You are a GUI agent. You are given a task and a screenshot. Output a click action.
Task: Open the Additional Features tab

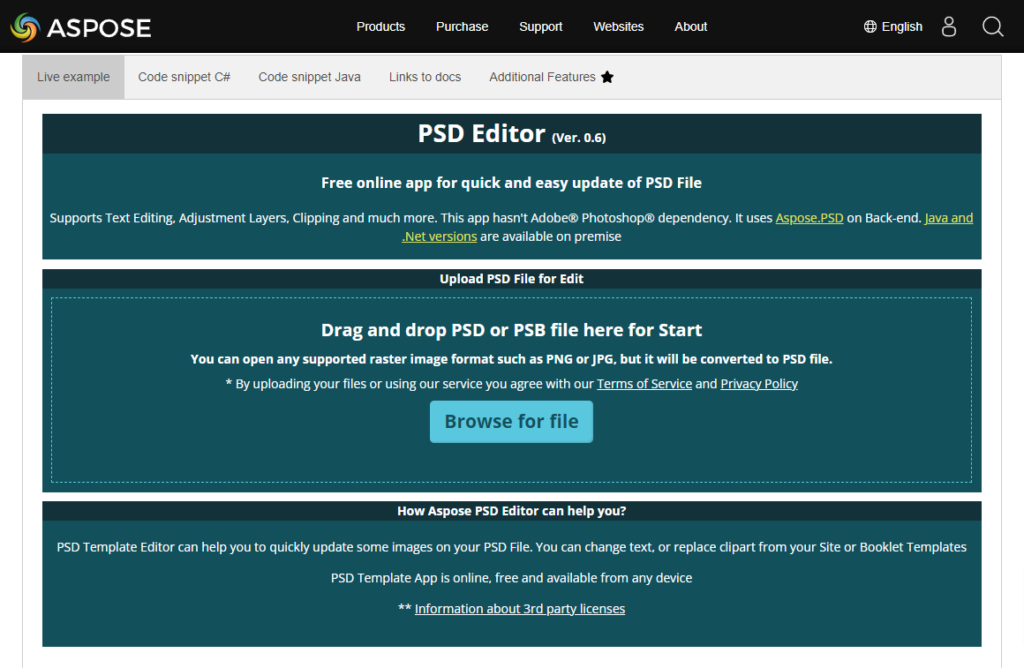pyautogui.click(x=542, y=76)
